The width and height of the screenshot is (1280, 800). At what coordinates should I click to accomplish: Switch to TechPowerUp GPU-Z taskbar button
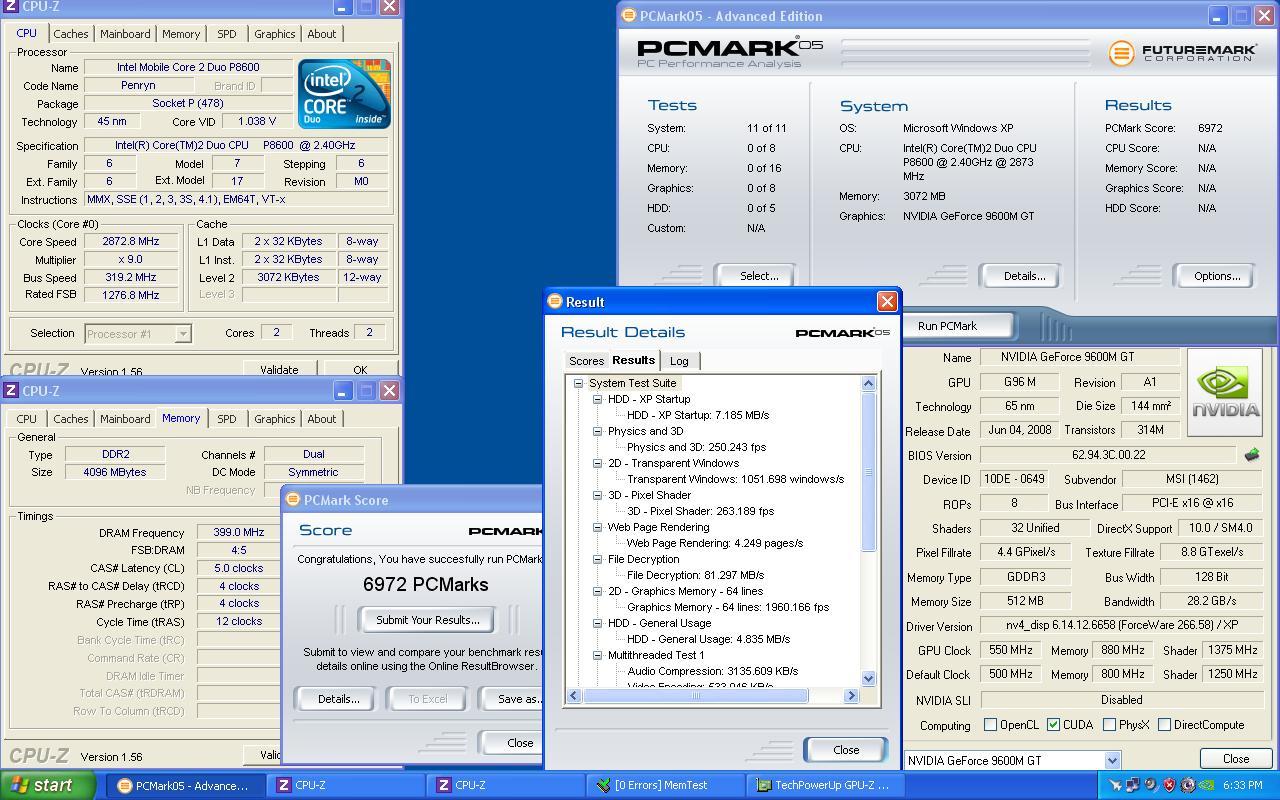click(x=826, y=785)
